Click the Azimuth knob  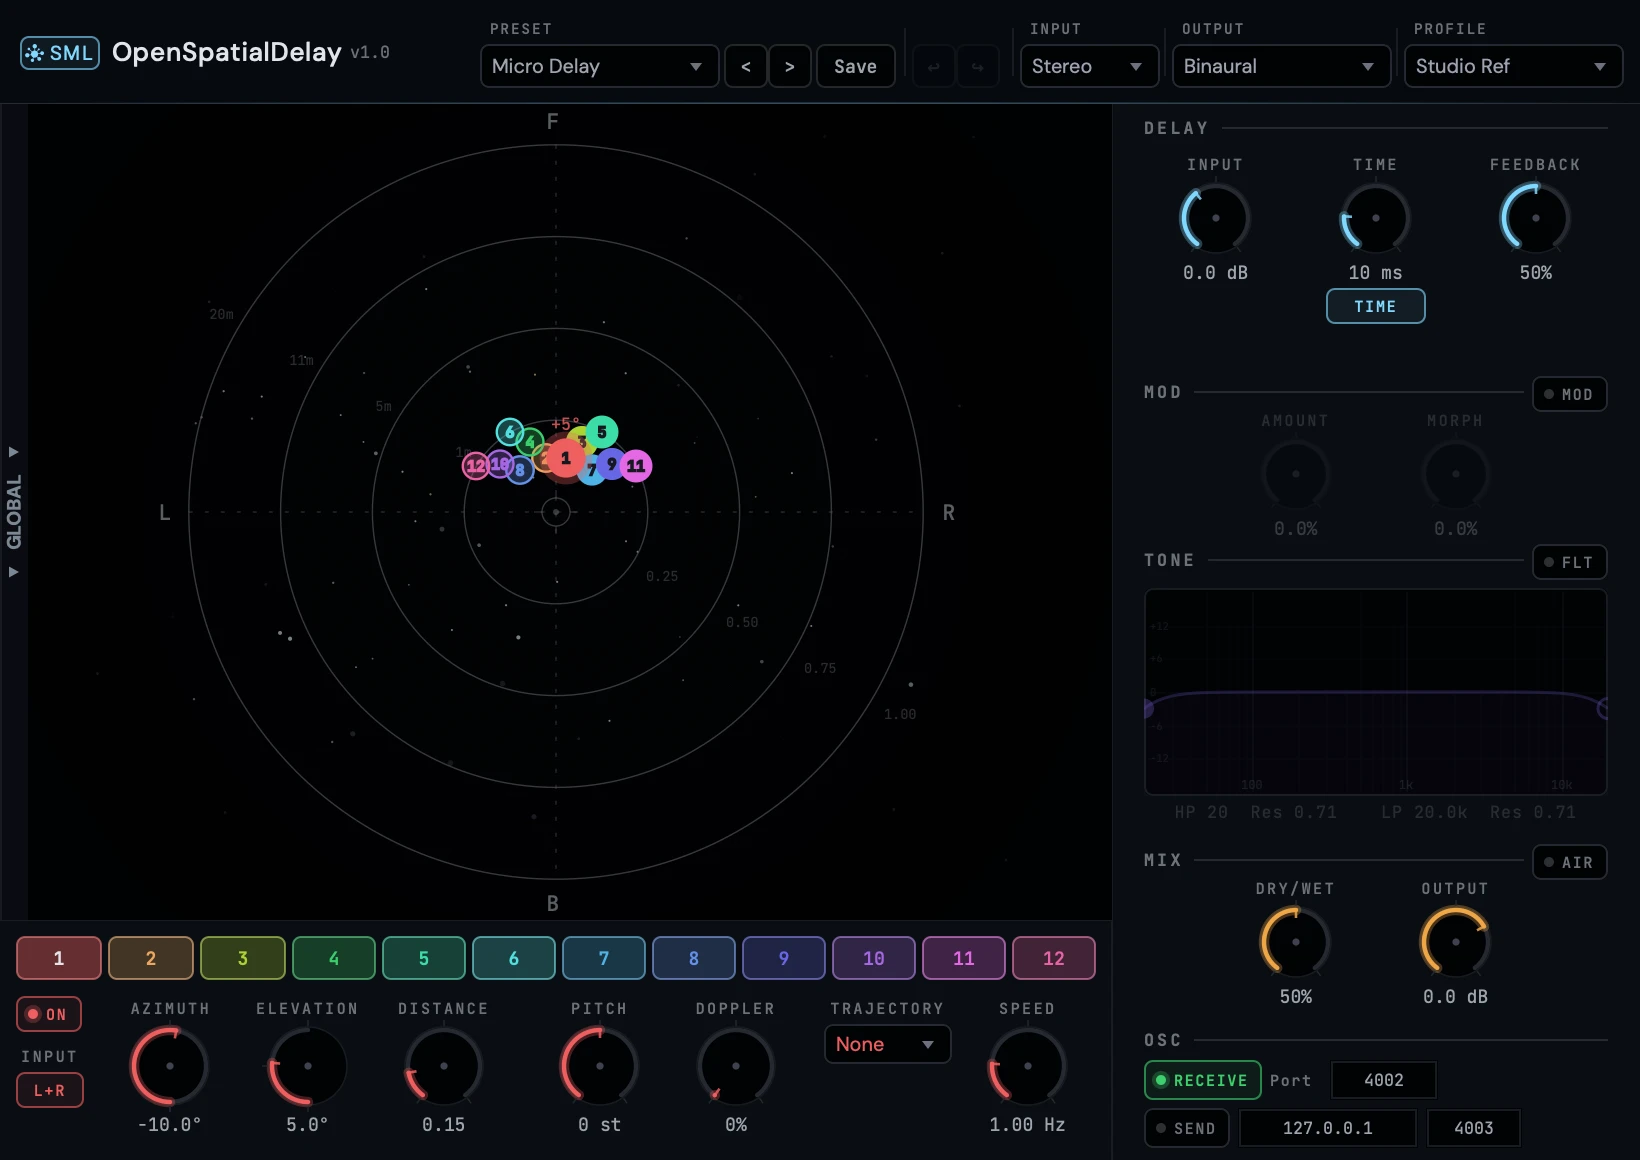tap(169, 1066)
